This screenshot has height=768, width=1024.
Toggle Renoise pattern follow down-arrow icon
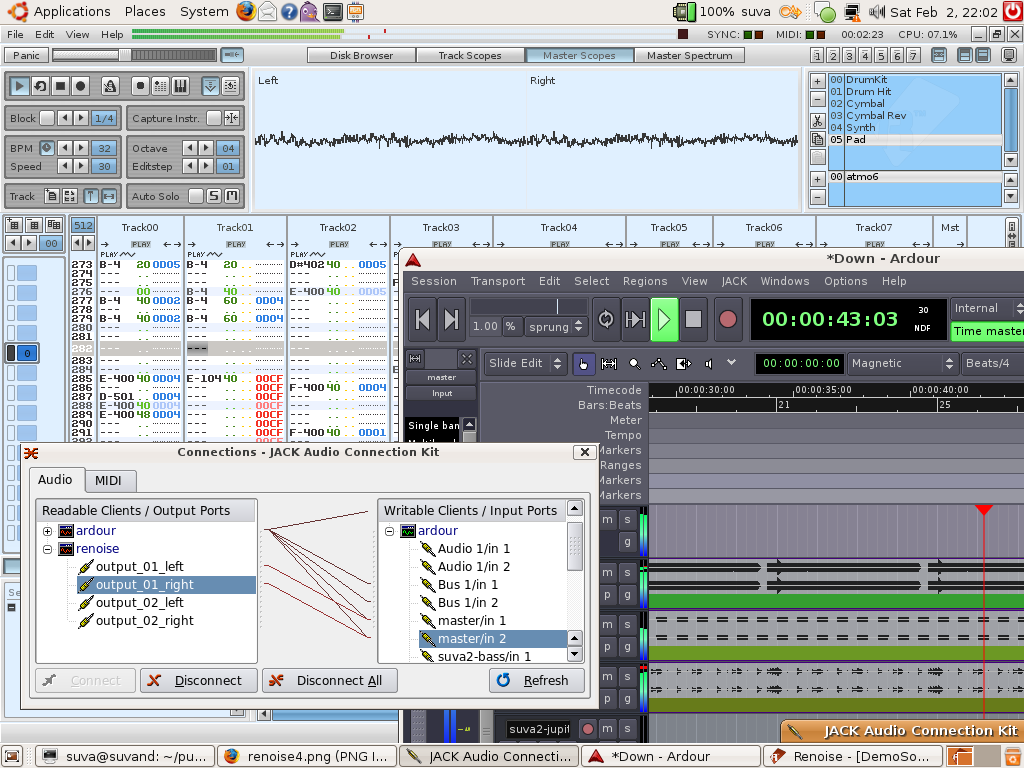(210, 86)
